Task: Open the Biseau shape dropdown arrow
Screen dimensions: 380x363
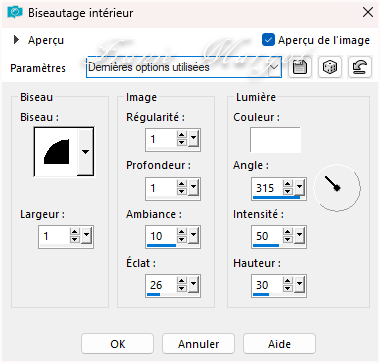Action: click(86, 152)
